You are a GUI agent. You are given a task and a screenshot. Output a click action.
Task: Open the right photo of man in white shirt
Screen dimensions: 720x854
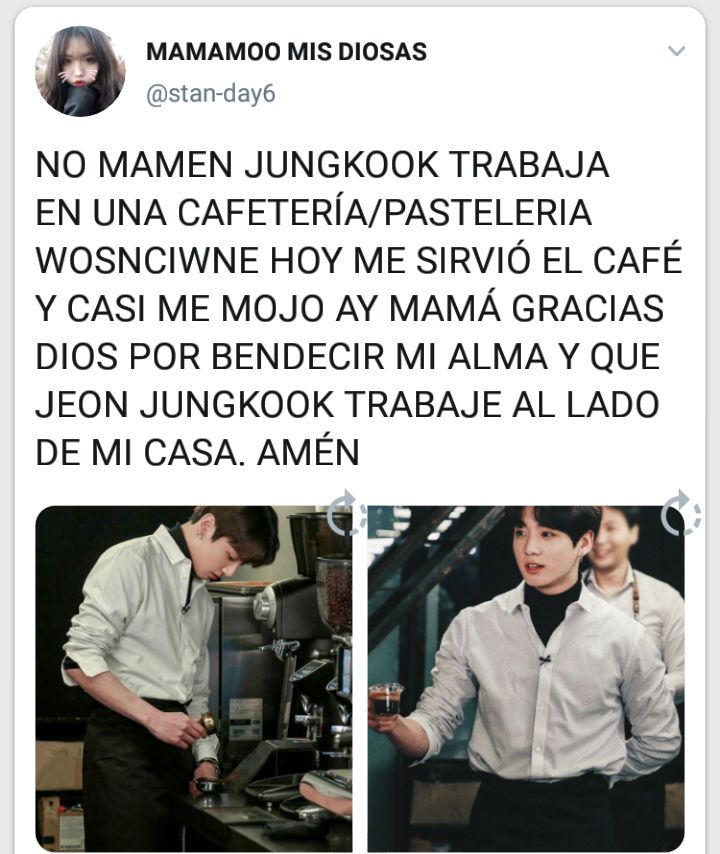click(526, 678)
